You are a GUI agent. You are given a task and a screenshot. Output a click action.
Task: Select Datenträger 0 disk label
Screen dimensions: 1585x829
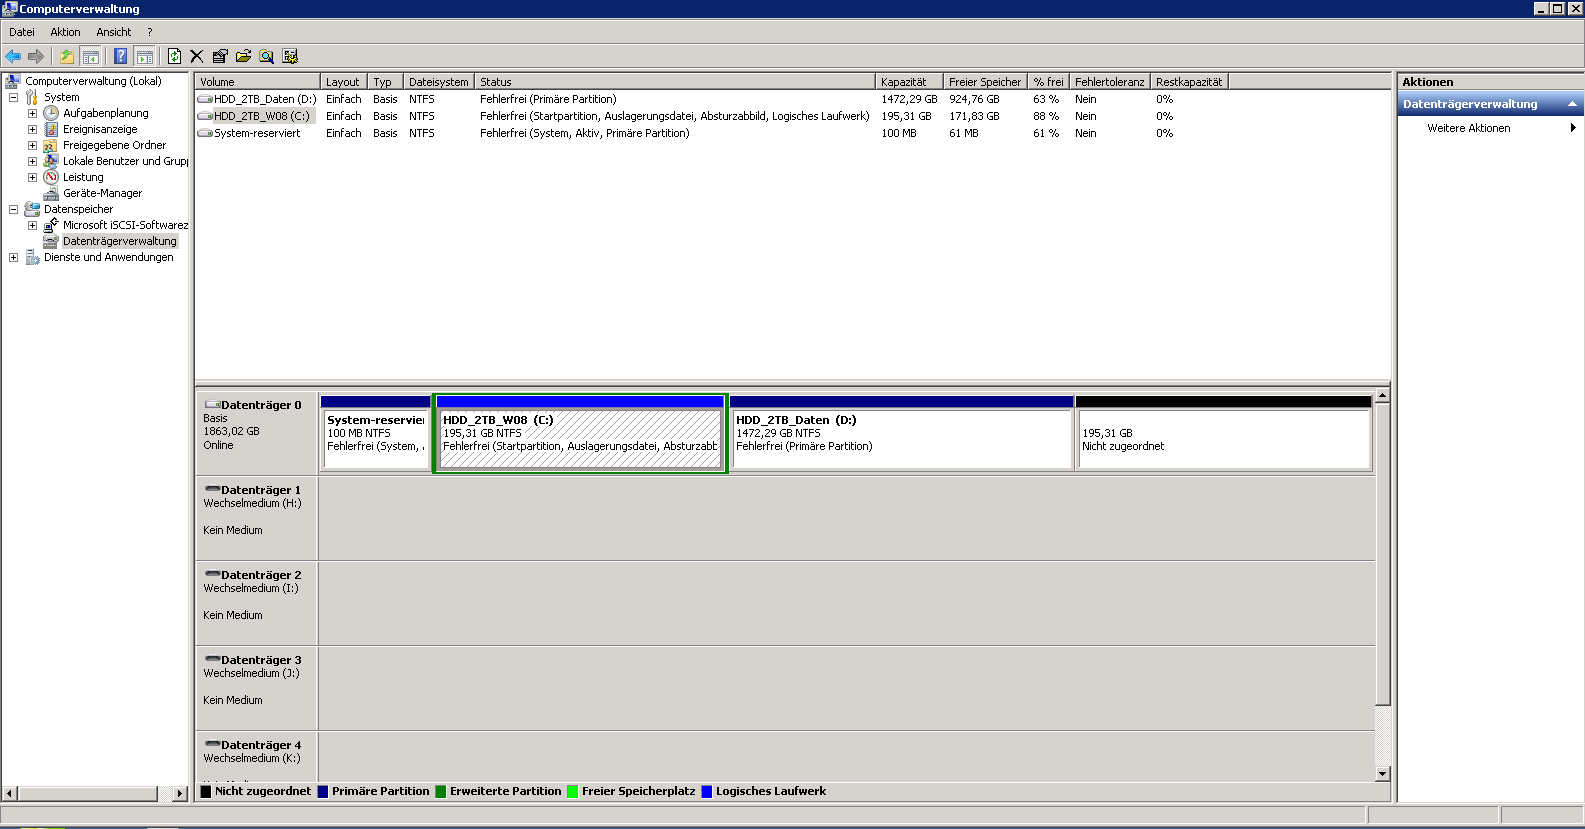tap(257, 433)
